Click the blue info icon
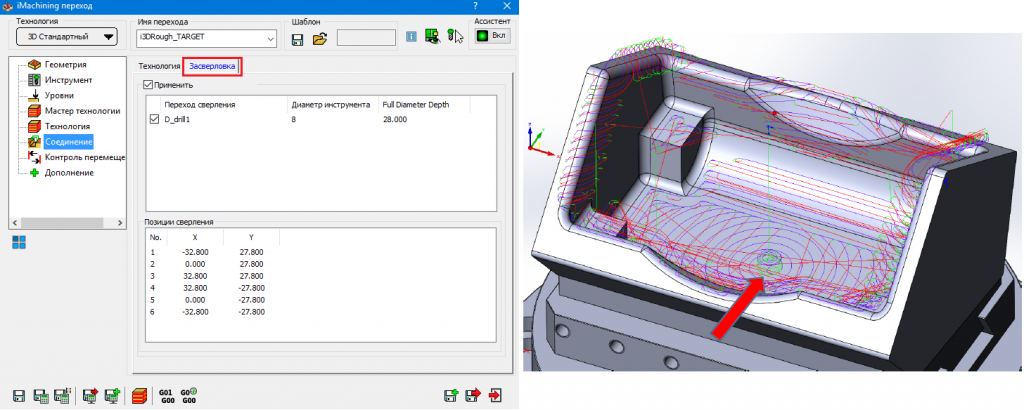Image resolution: width=1024 pixels, height=410 pixels. (x=411, y=37)
